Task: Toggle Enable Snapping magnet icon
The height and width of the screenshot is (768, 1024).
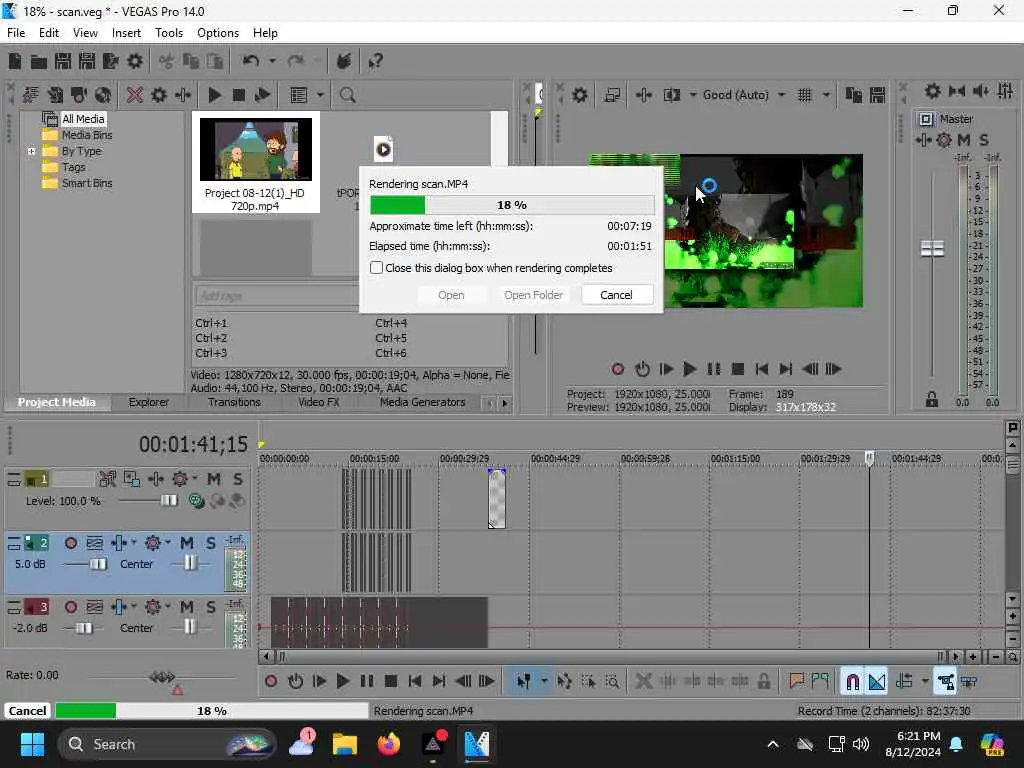Action: coord(852,682)
